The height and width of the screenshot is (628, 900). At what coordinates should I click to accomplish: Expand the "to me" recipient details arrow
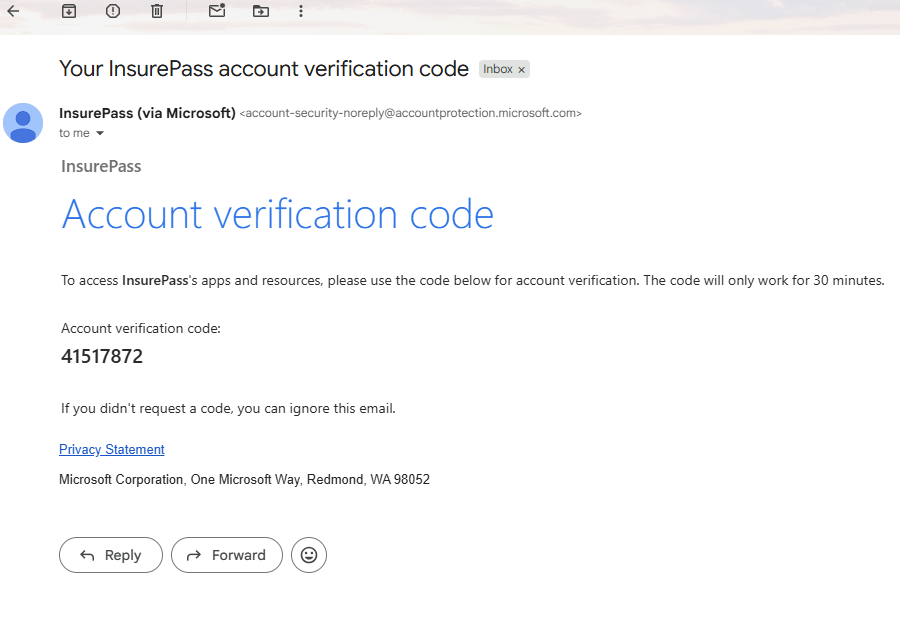tap(100, 134)
